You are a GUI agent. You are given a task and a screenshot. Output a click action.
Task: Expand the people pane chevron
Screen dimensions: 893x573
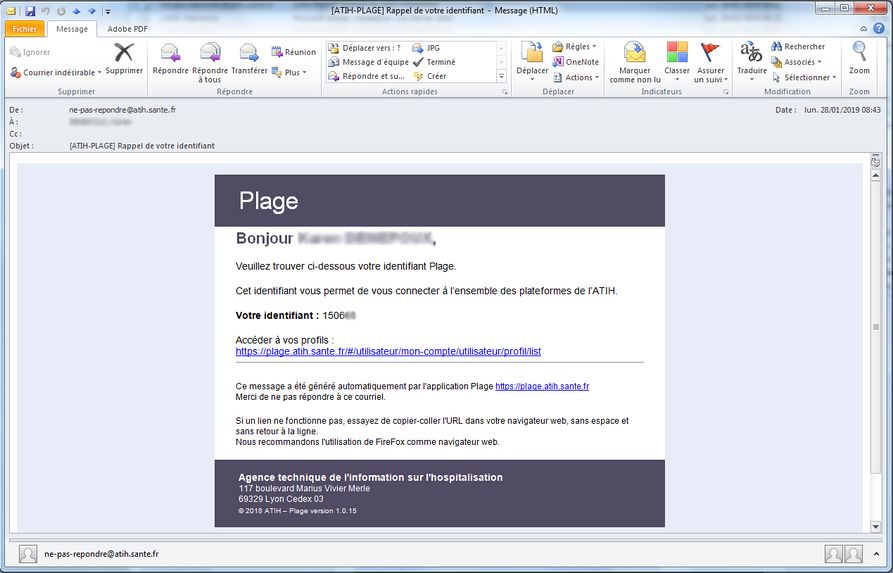point(876,554)
